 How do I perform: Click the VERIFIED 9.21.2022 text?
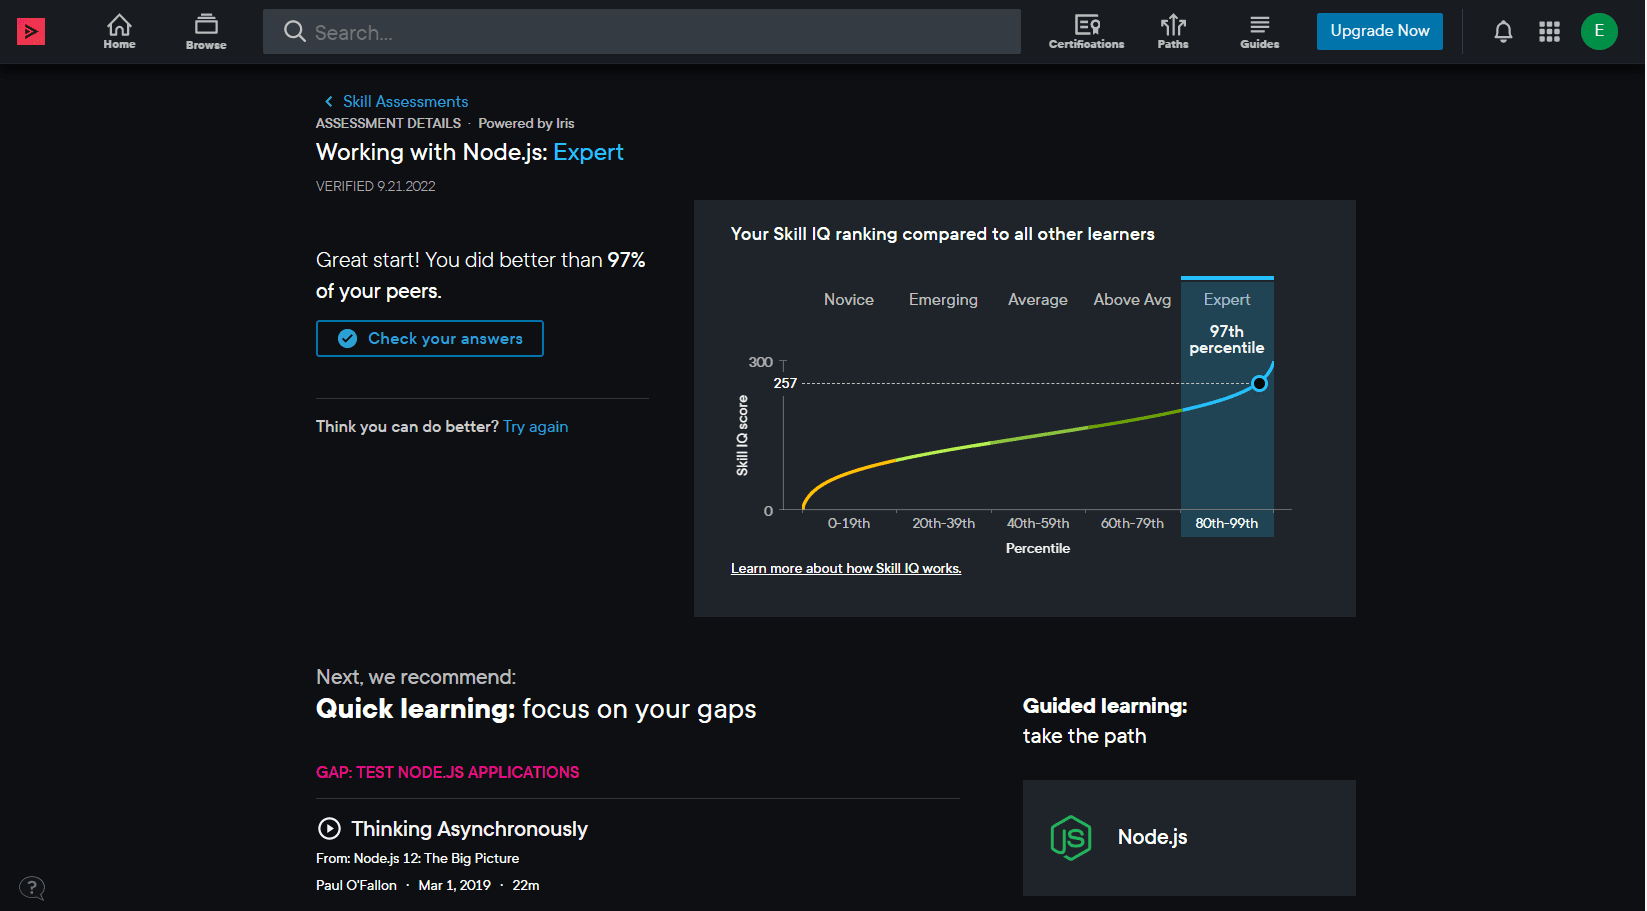pyautogui.click(x=375, y=186)
